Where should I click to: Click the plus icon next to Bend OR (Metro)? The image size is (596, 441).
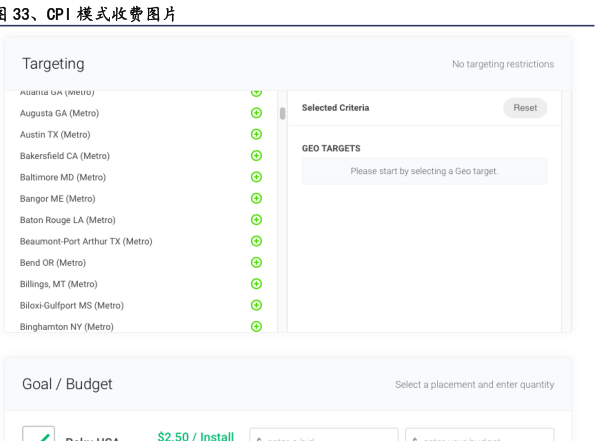click(x=257, y=262)
